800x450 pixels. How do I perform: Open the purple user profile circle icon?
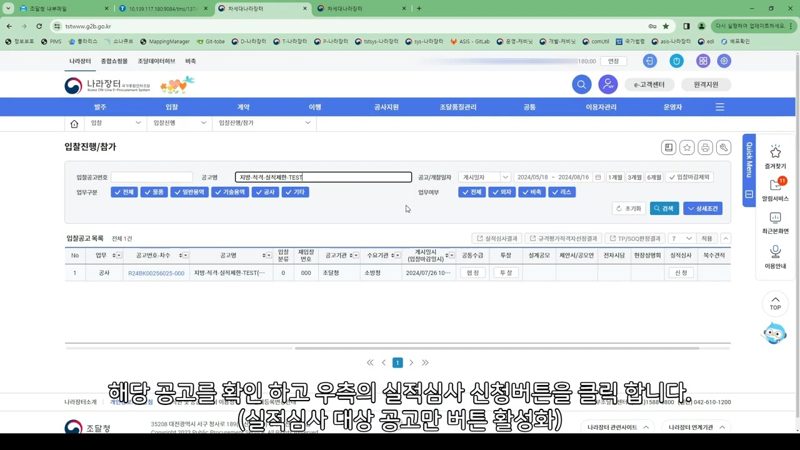608,84
